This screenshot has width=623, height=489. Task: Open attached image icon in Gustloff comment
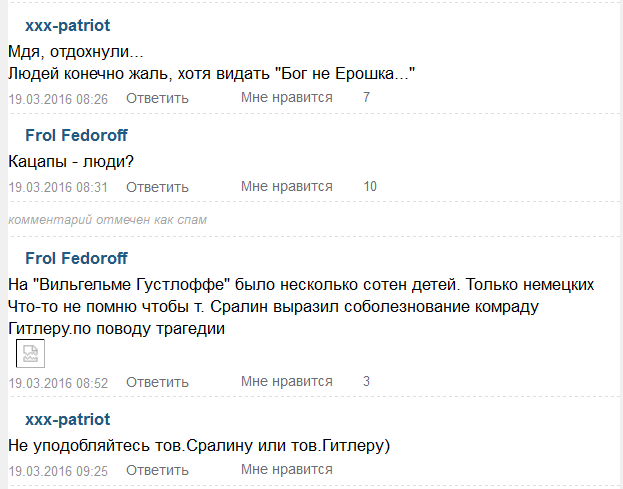coord(30,355)
